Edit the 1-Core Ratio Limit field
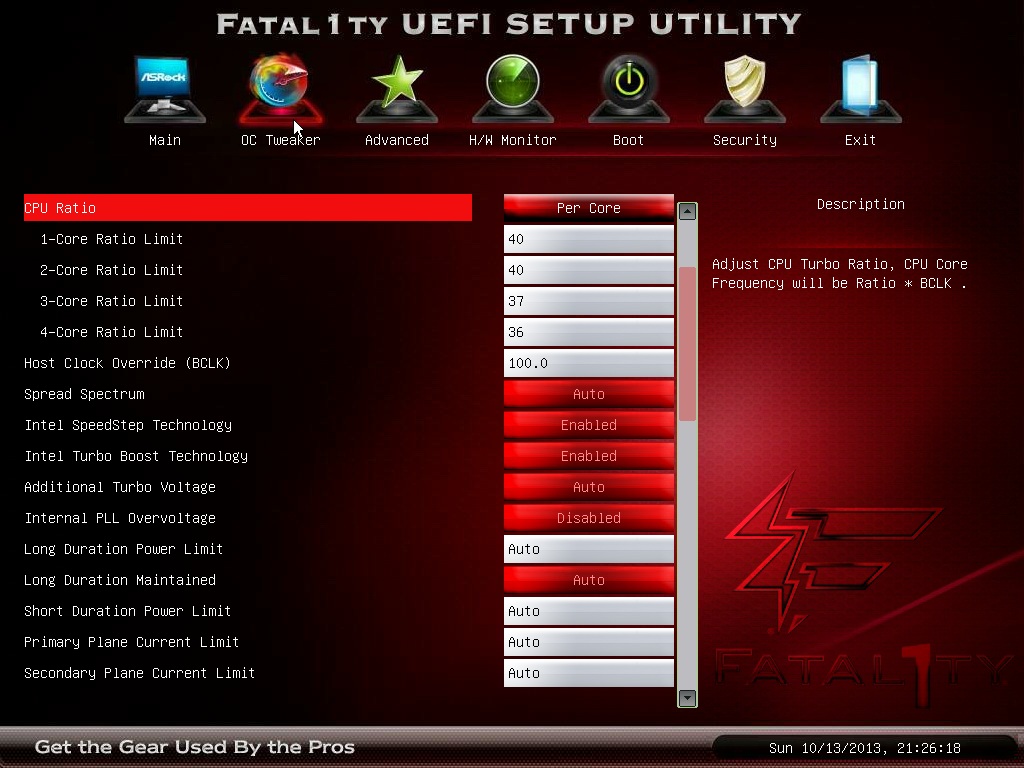The width and height of the screenshot is (1024, 768). click(x=588, y=239)
